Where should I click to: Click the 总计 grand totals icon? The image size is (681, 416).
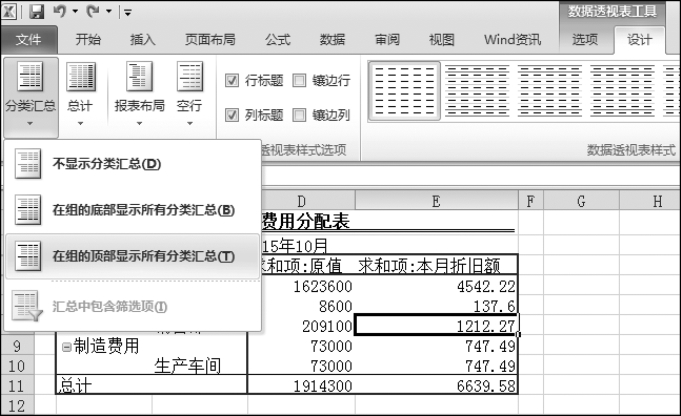point(81,76)
